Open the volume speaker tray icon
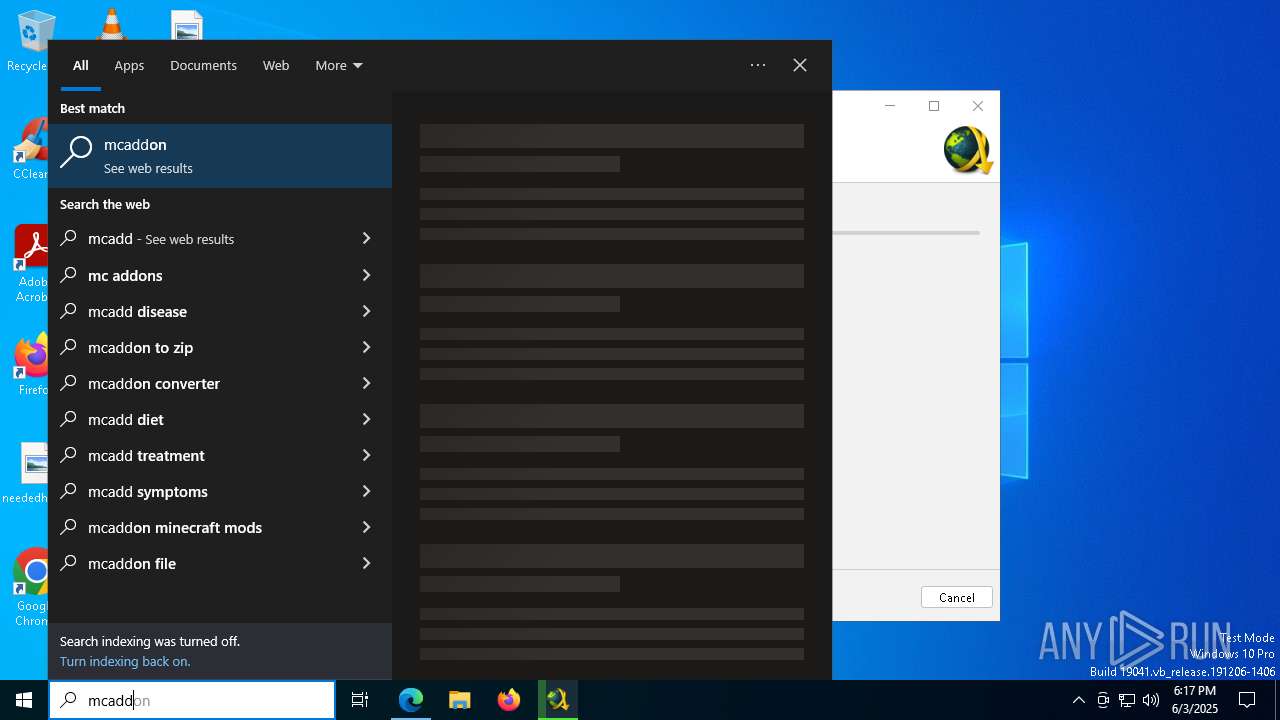 point(1151,700)
